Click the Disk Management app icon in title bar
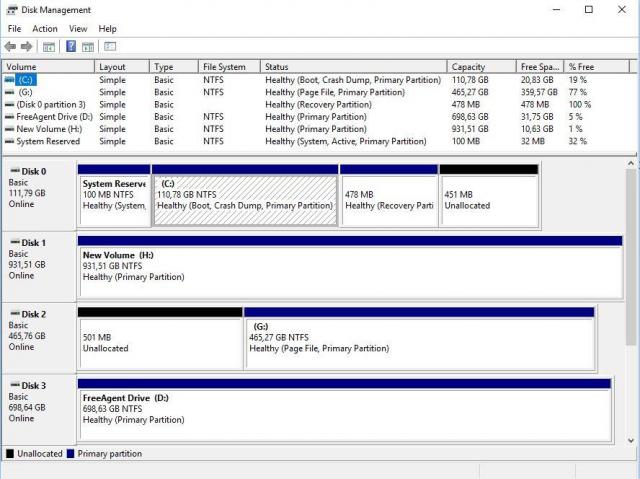This screenshot has width=640, height=479. click(x=10, y=9)
